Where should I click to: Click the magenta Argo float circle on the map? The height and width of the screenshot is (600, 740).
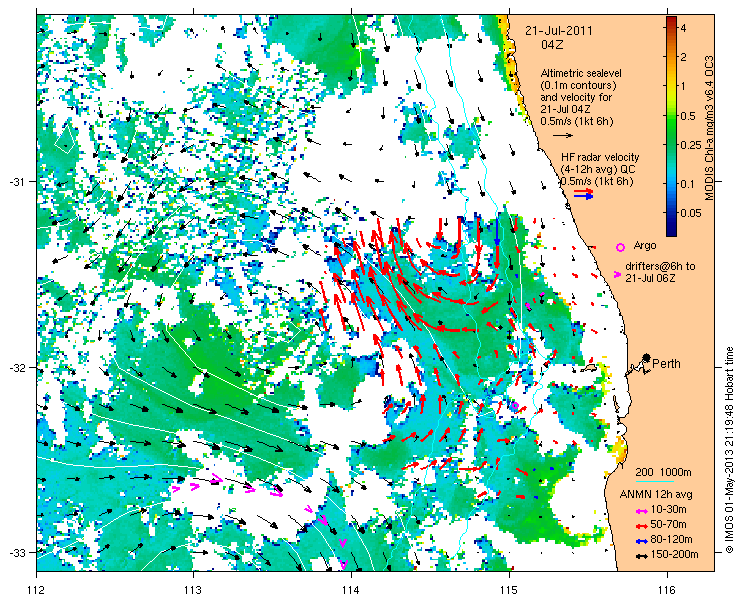[x=515, y=406]
